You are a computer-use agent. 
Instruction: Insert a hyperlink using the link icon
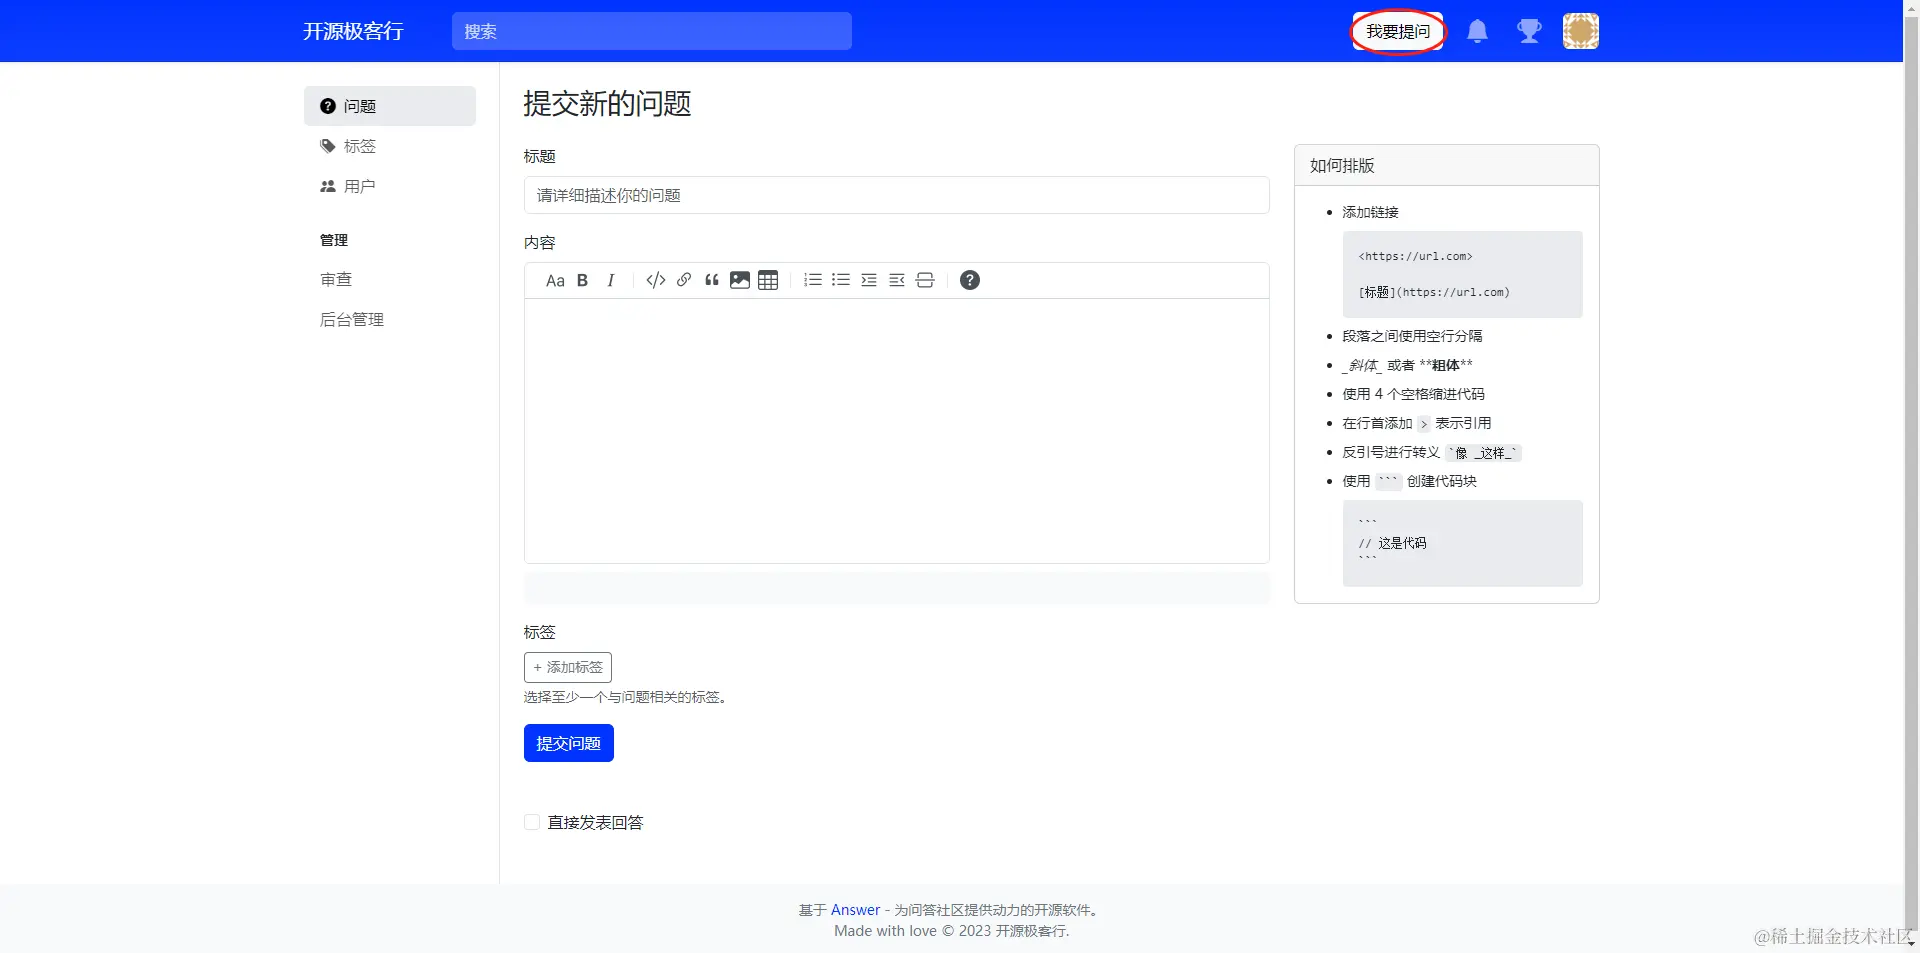point(684,280)
